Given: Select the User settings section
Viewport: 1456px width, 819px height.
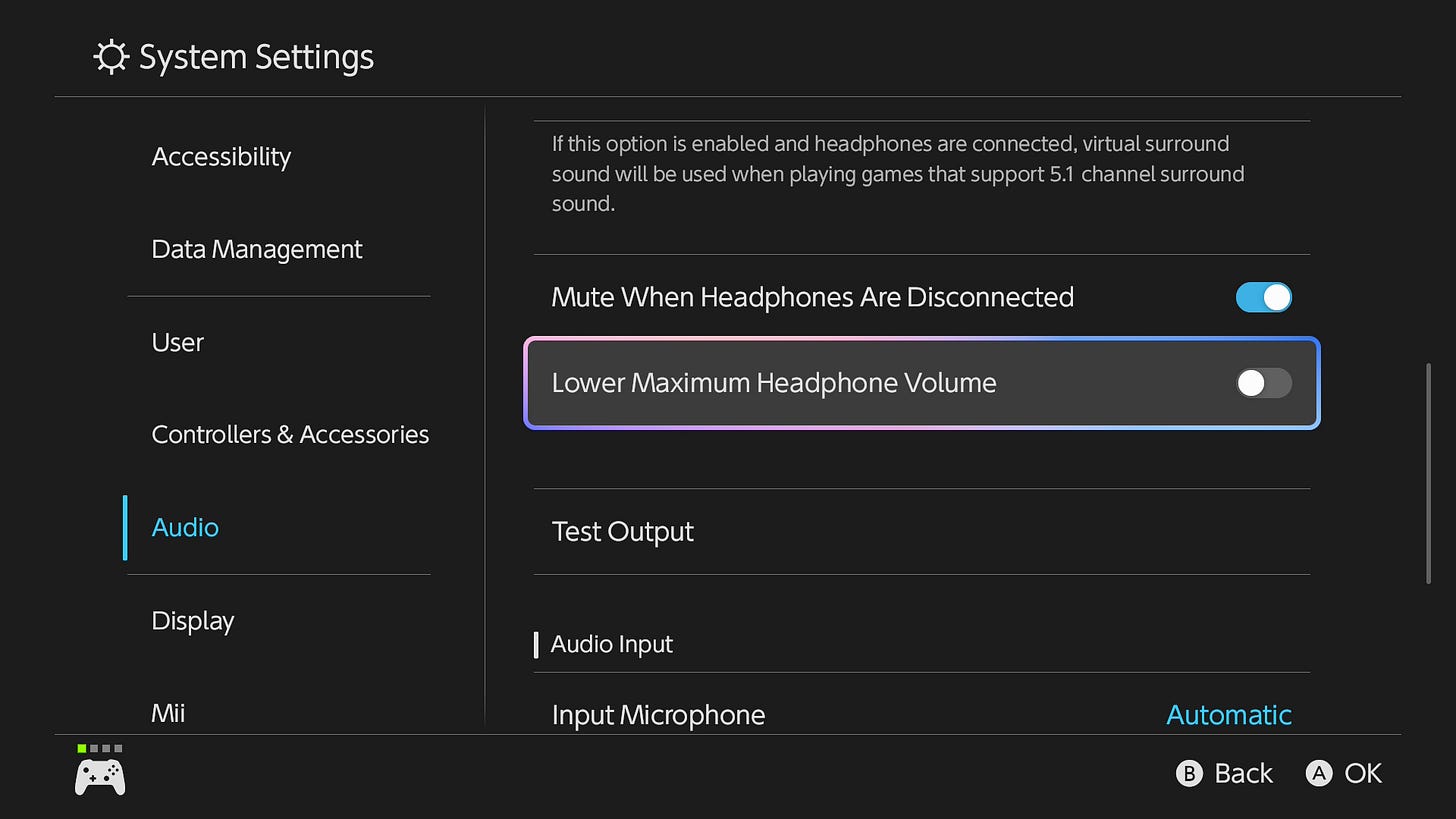Looking at the screenshot, I should pos(177,342).
